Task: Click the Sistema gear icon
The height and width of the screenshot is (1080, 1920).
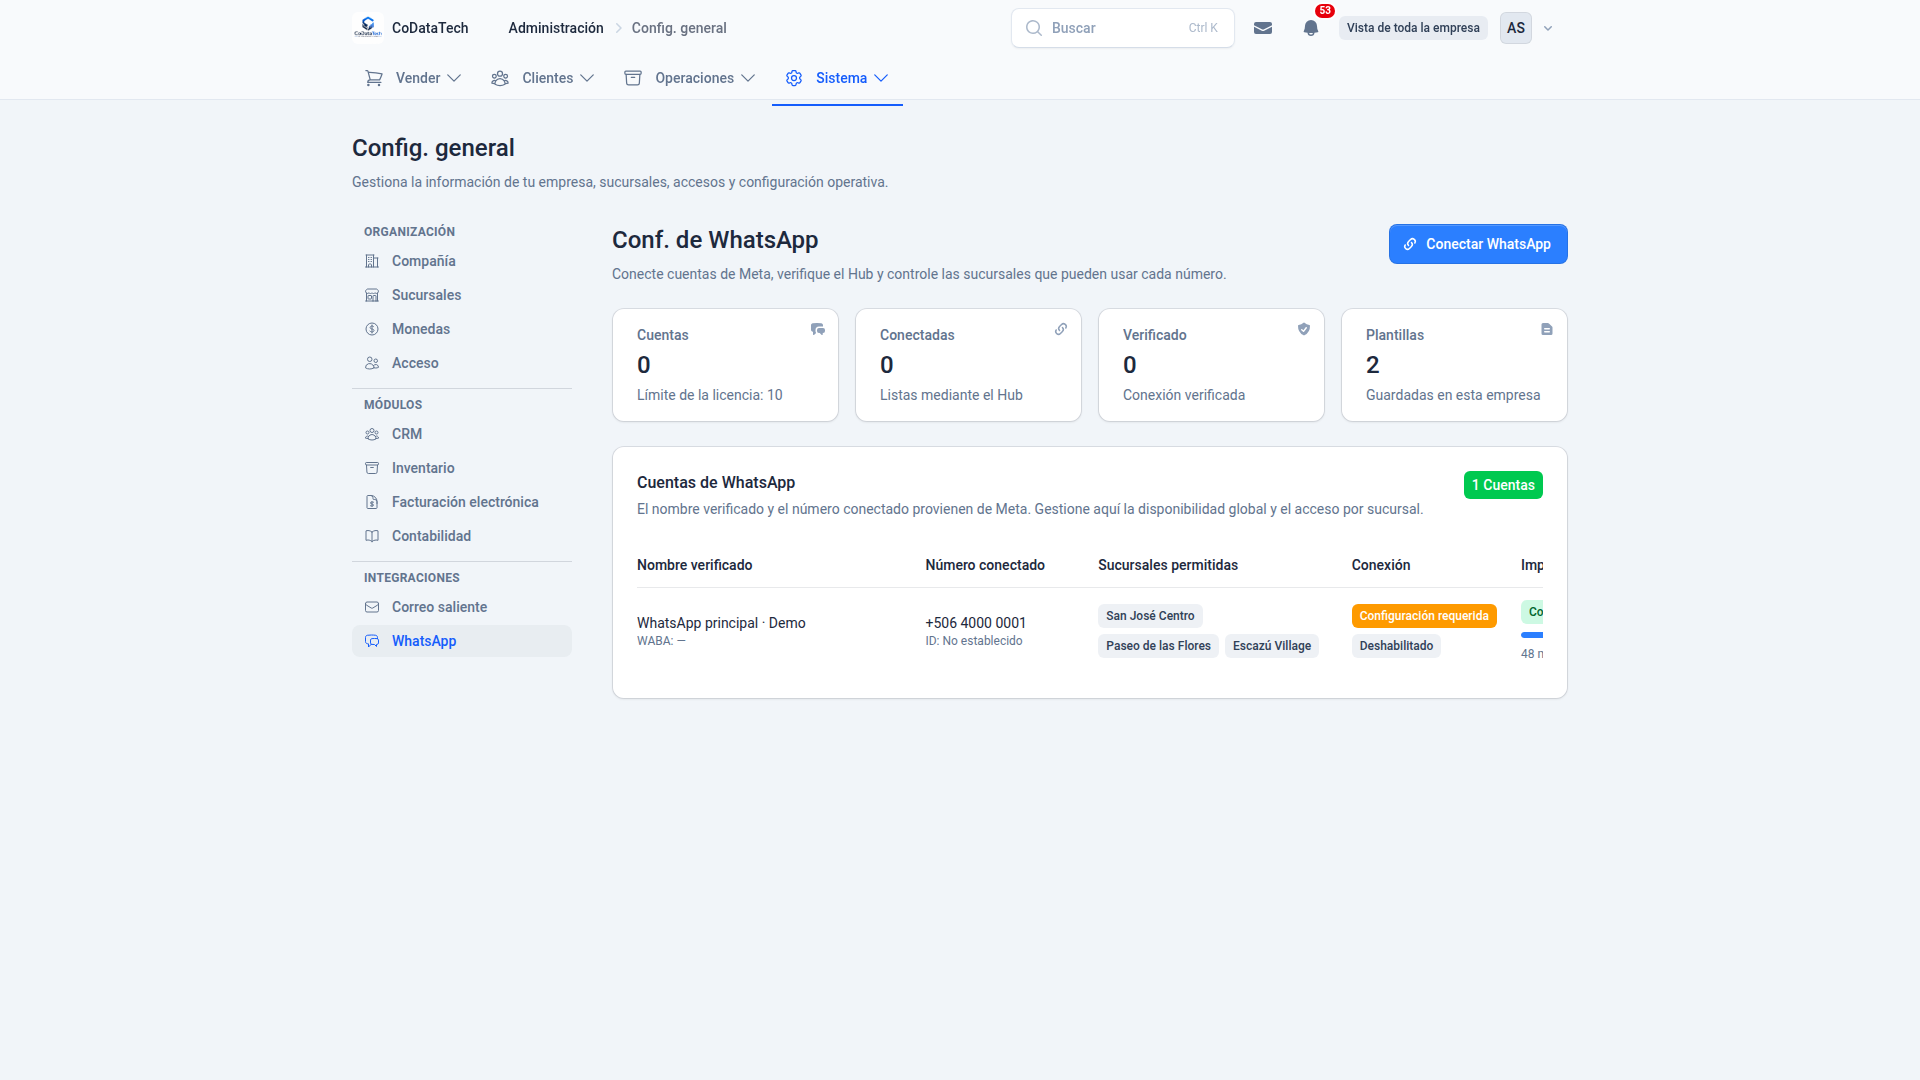Action: click(794, 78)
